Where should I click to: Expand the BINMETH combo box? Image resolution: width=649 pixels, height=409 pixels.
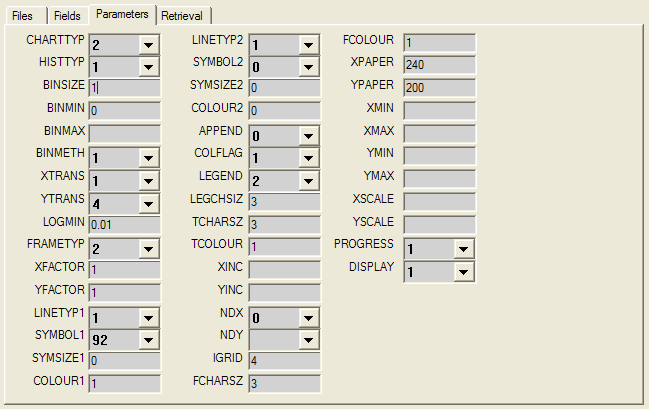click(x=149, y=157)
